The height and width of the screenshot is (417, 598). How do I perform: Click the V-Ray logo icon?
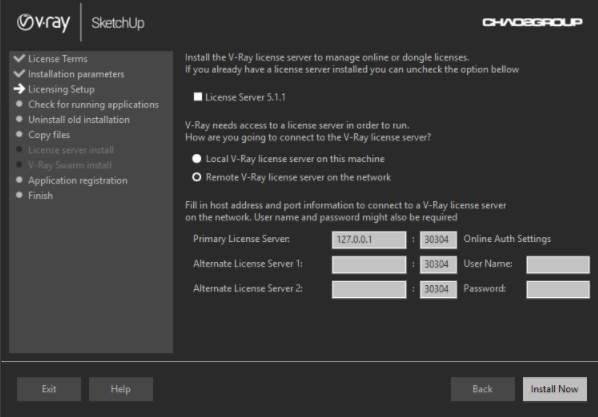click(43, 23)
